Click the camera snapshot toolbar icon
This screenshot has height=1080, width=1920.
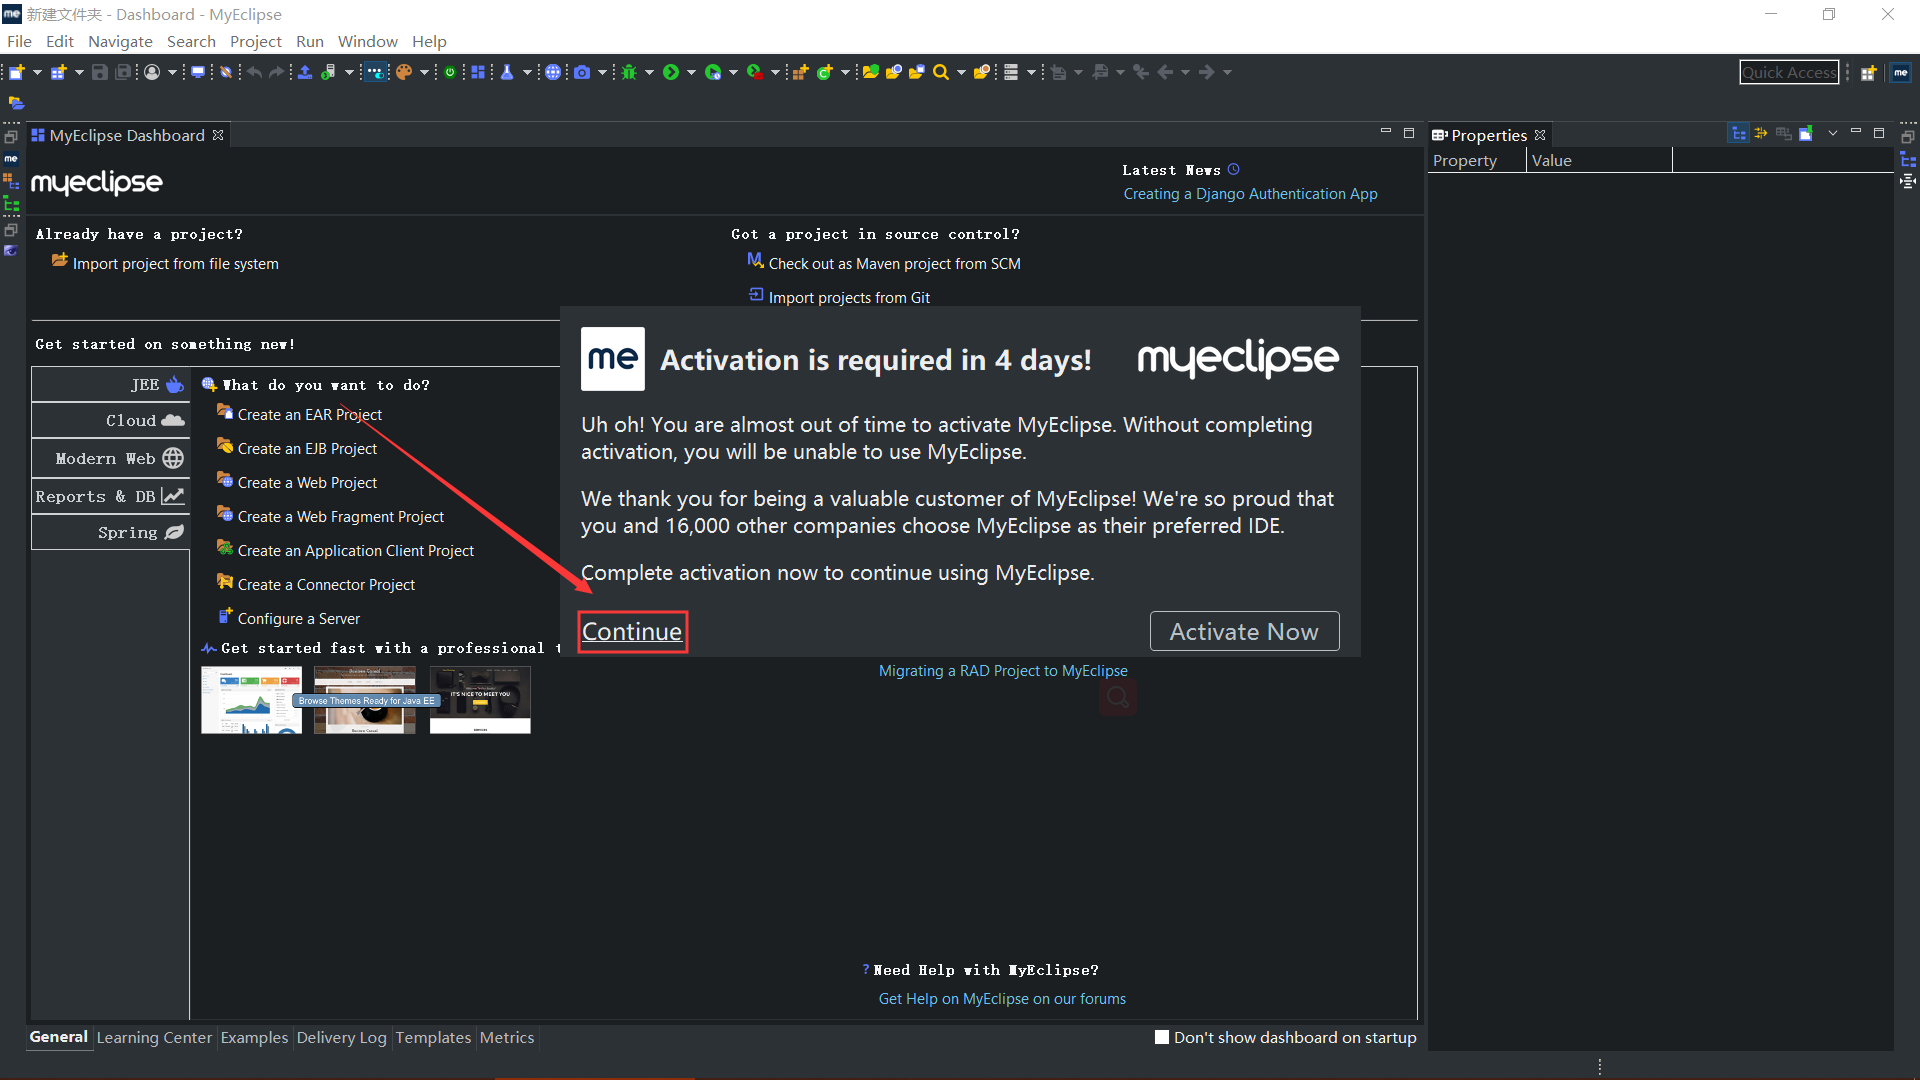pos(582,72)
